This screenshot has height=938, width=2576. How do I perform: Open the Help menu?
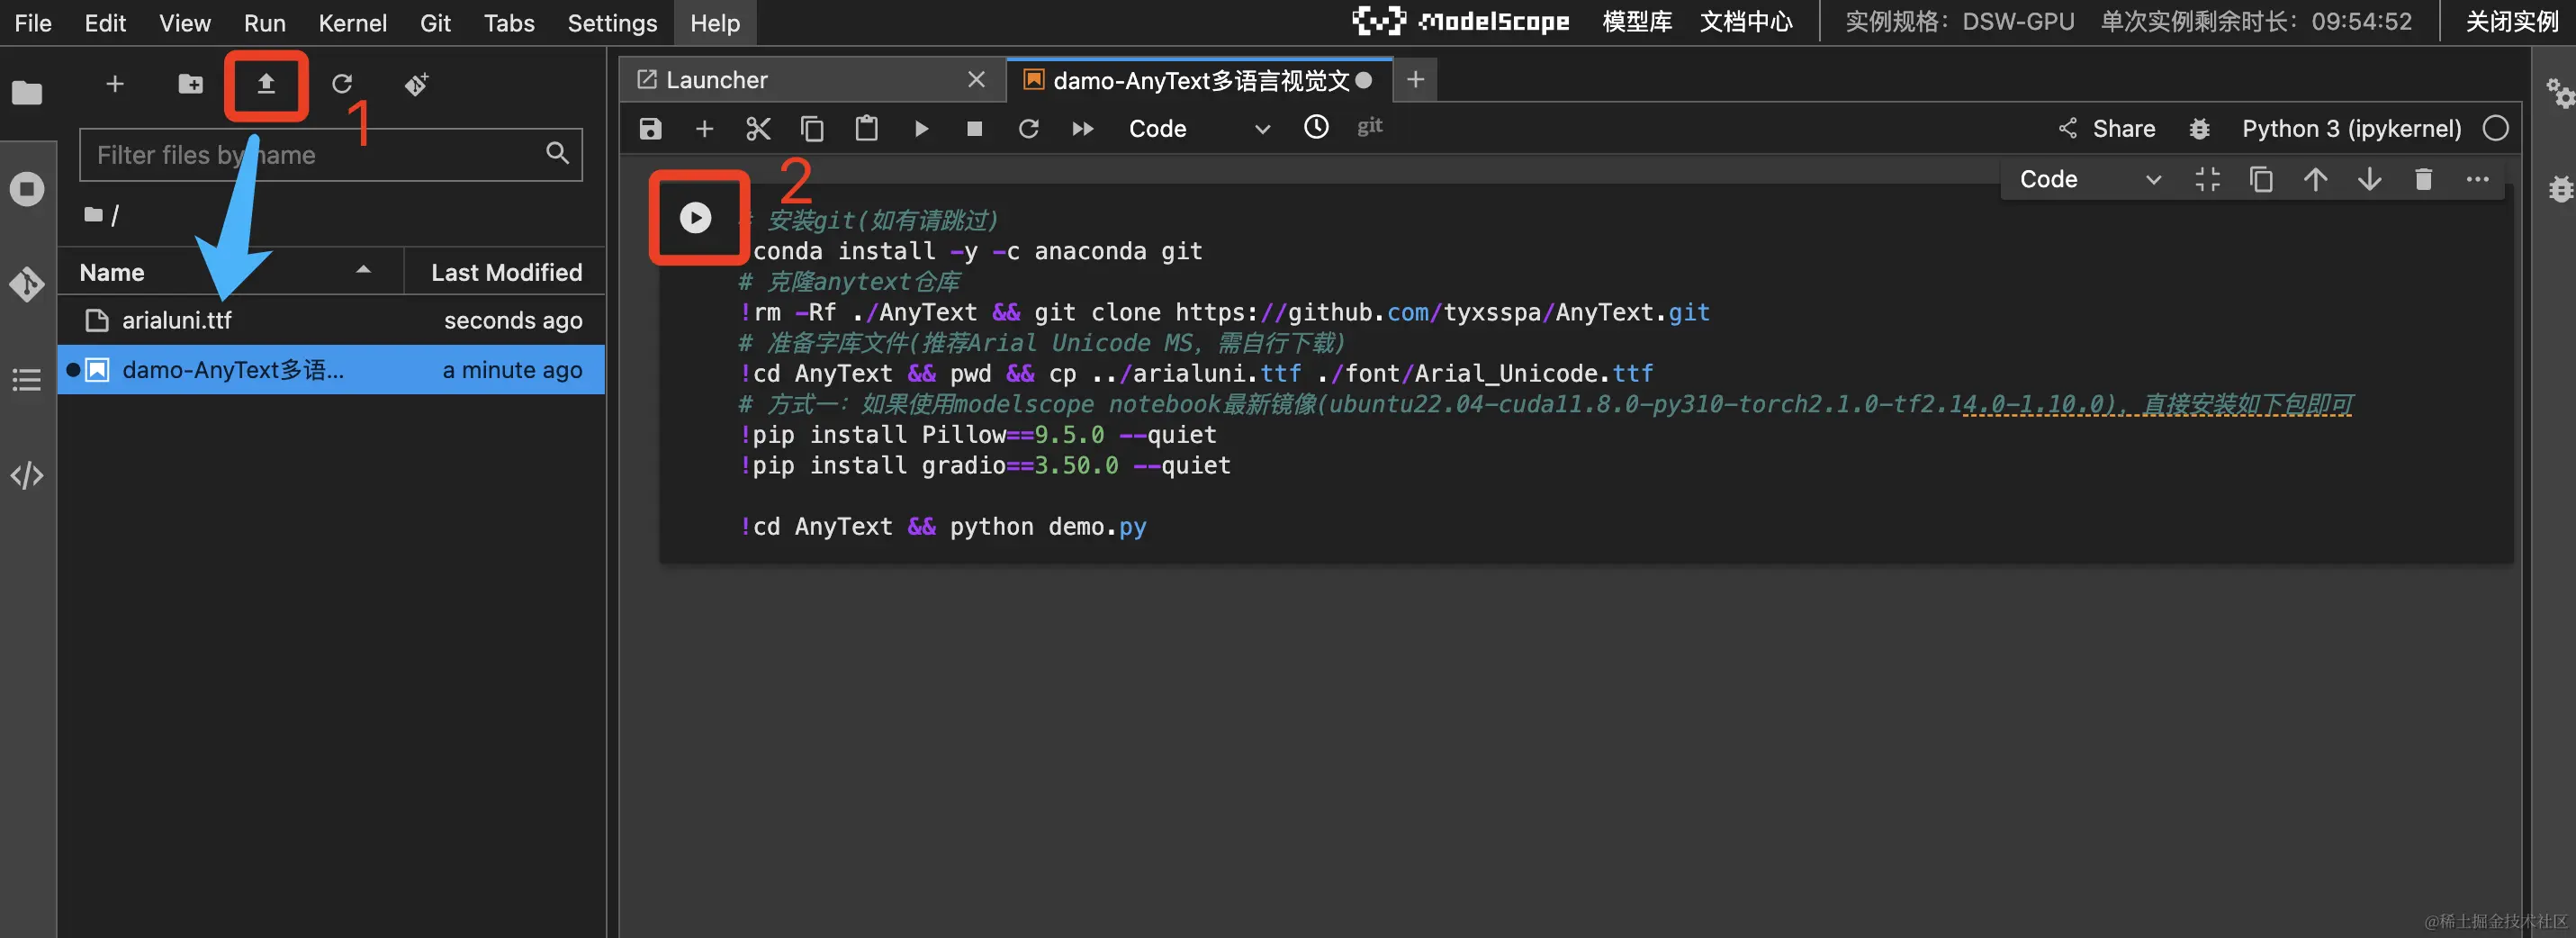(715, 22)
